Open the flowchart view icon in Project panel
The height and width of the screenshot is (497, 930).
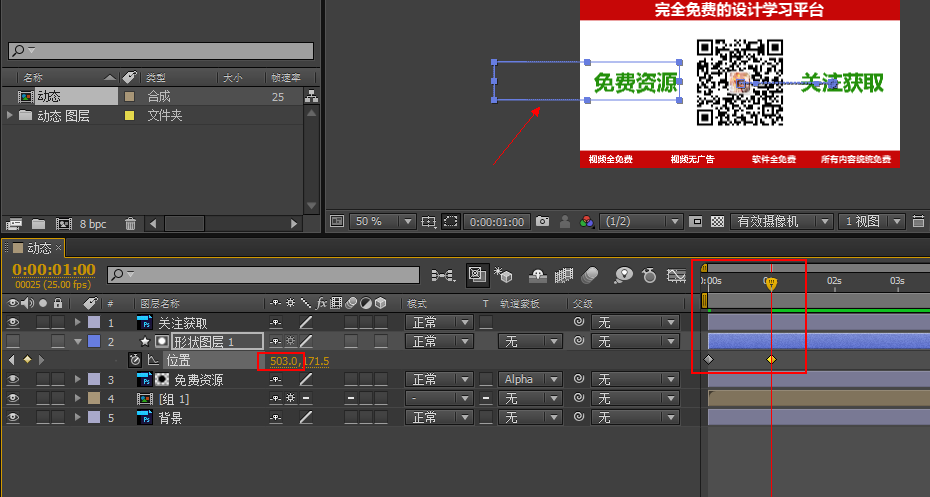coord(311,96)
